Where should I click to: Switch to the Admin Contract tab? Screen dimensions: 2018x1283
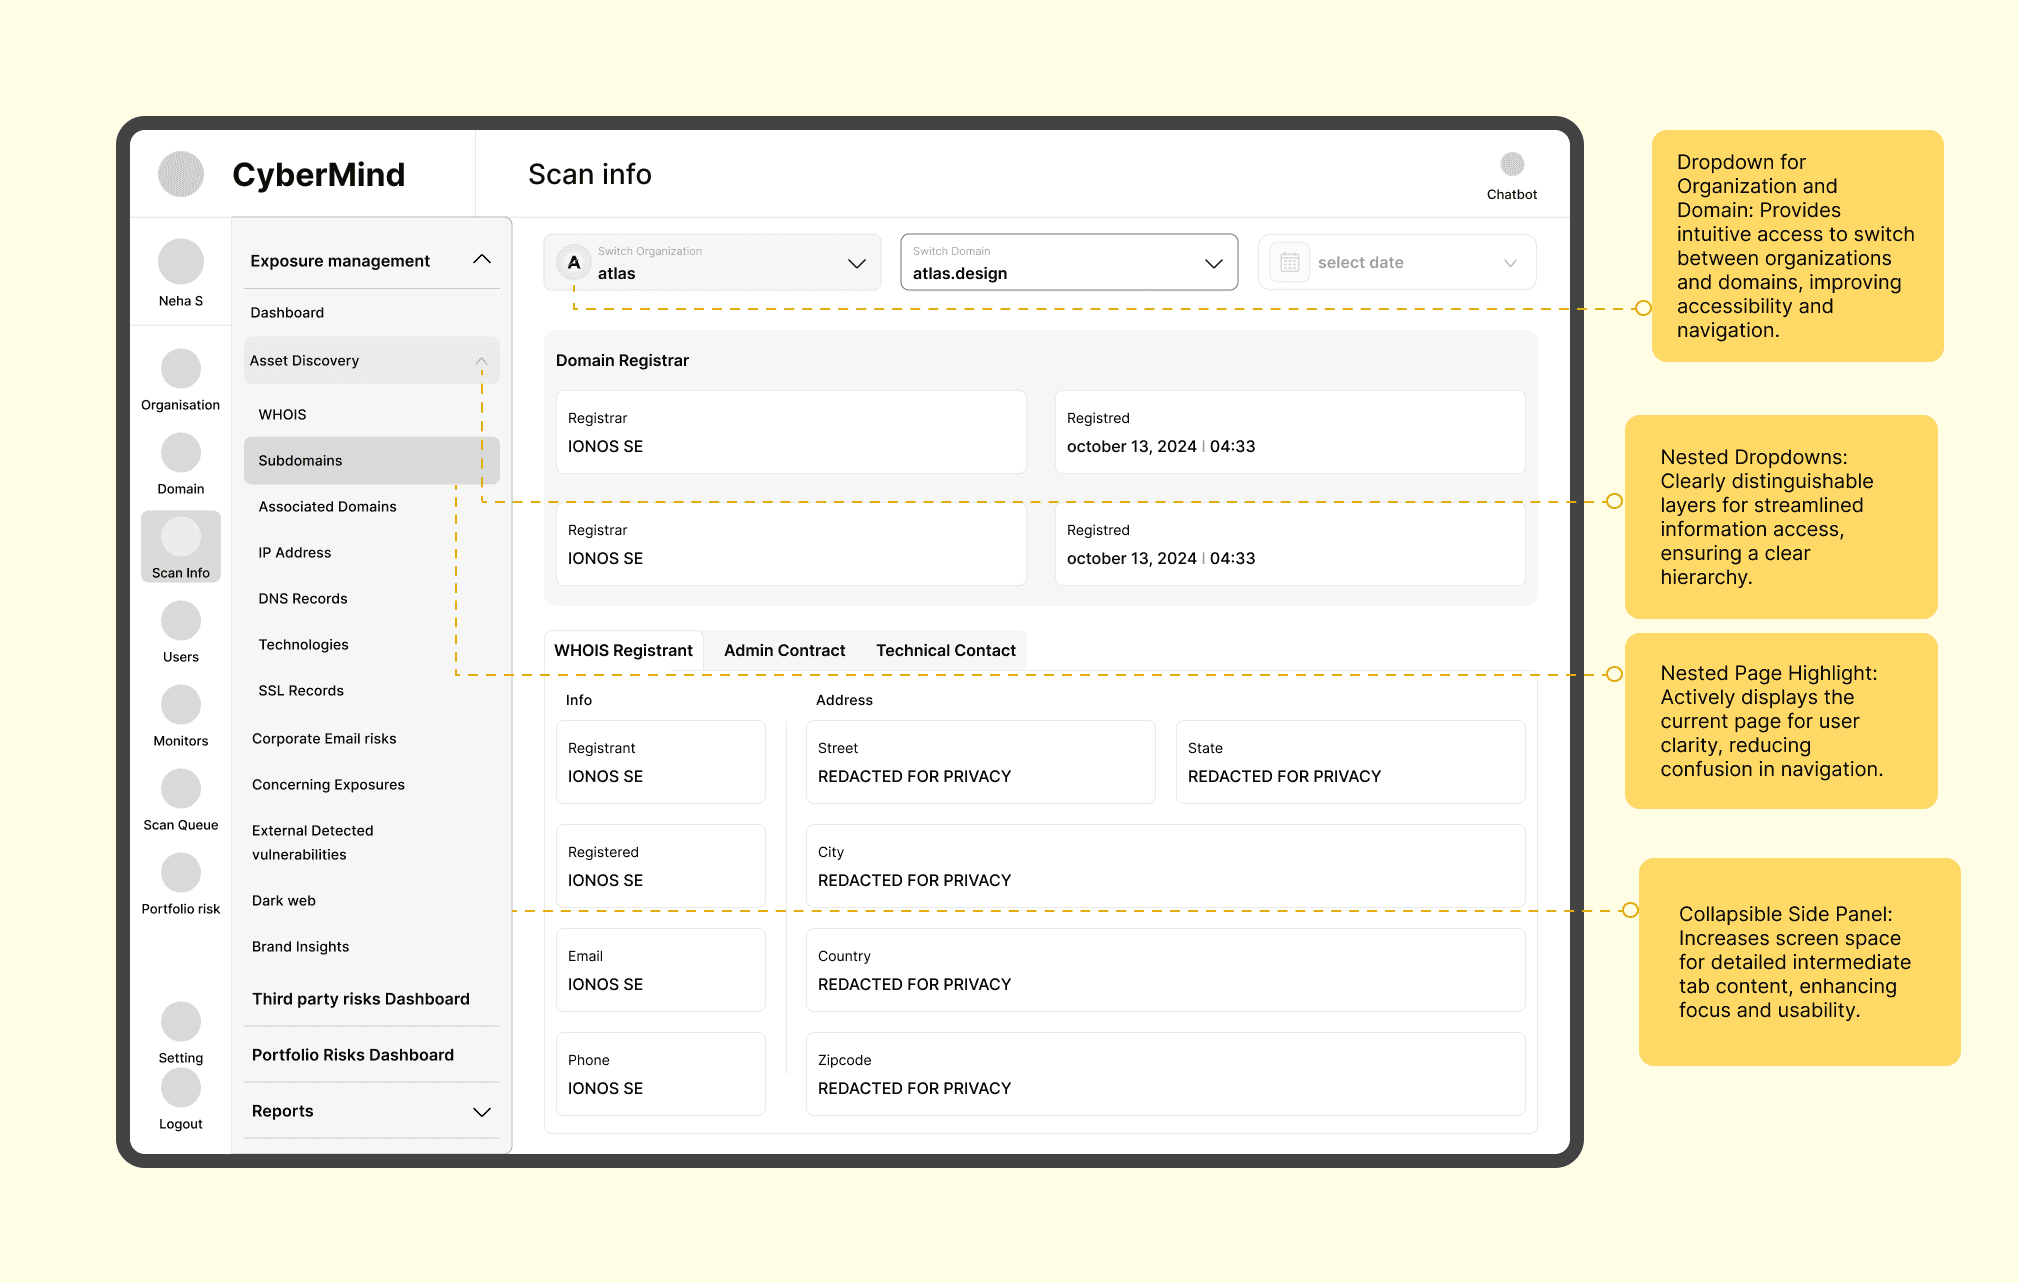point(784,651)
